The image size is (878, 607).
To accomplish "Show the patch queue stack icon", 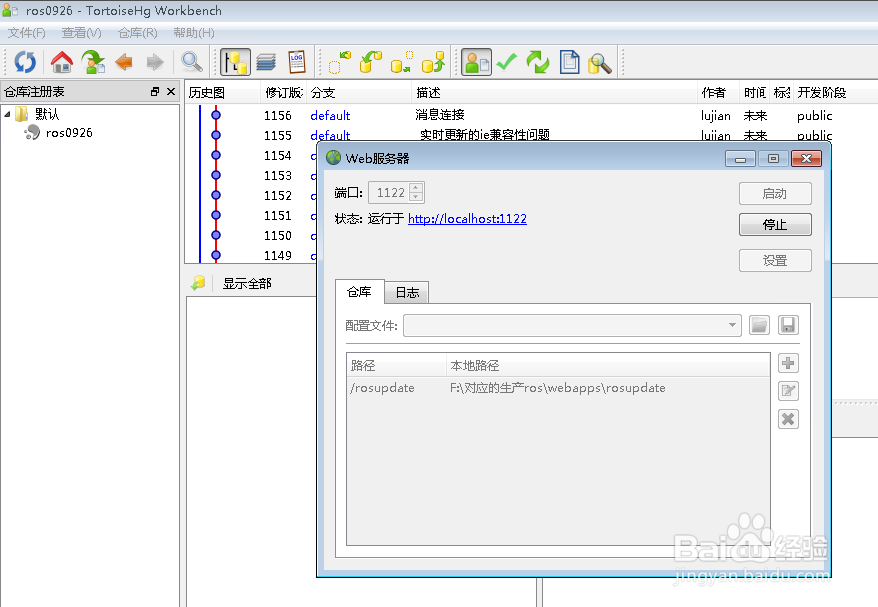I will click(266, 62).
